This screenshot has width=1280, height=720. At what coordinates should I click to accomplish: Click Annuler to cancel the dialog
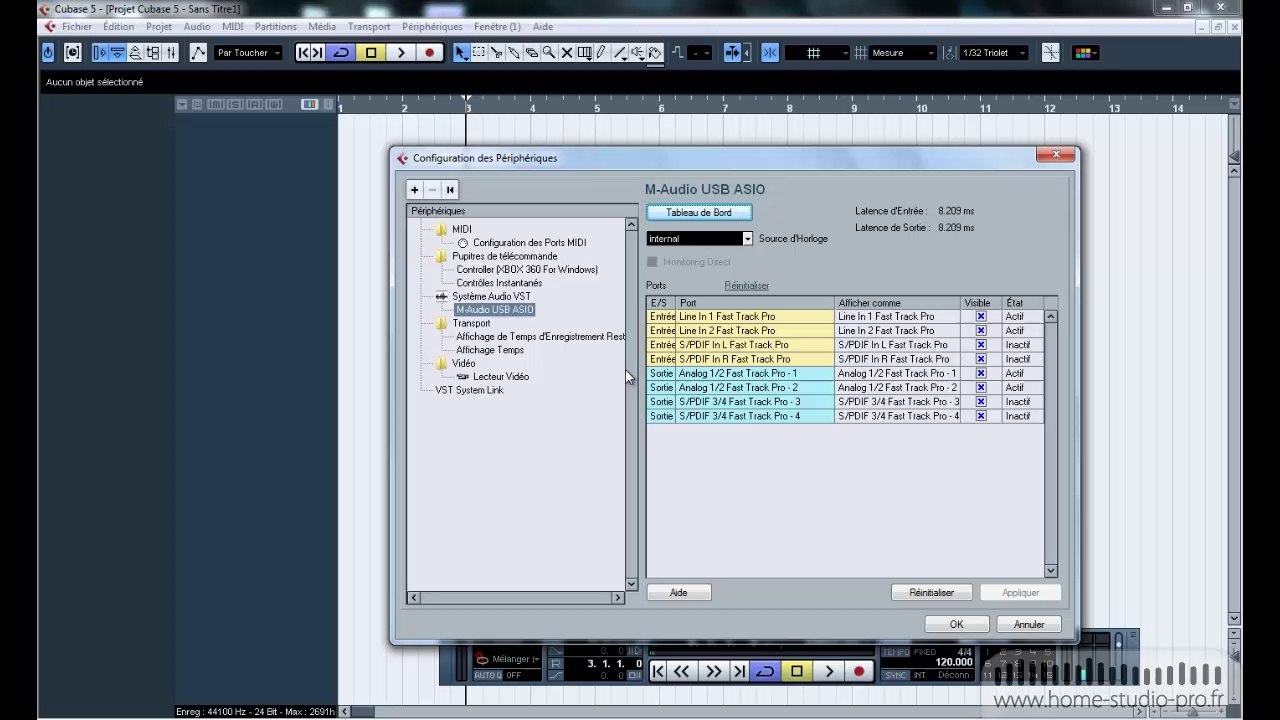1029,625
